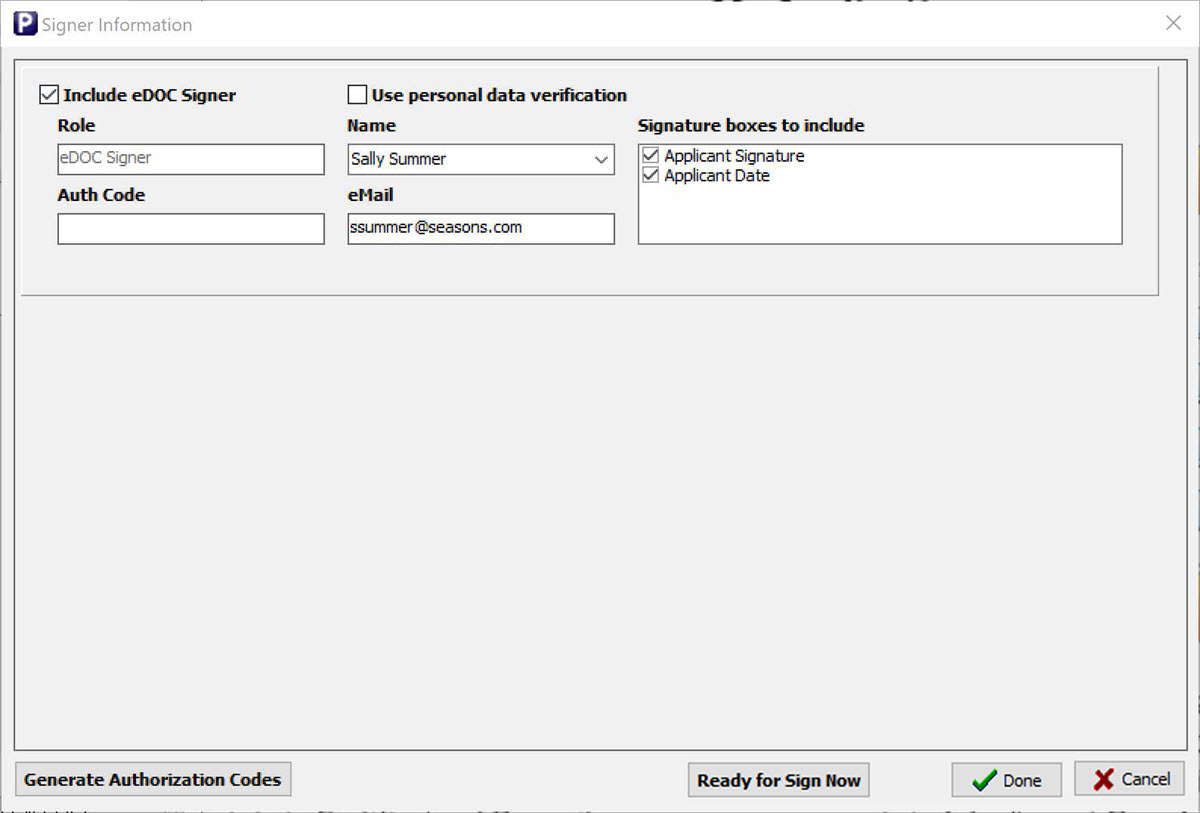This screenshot has height=813, width=1200.
Task: Enable Use personal data verification
Action: click(x=357, y=95)
